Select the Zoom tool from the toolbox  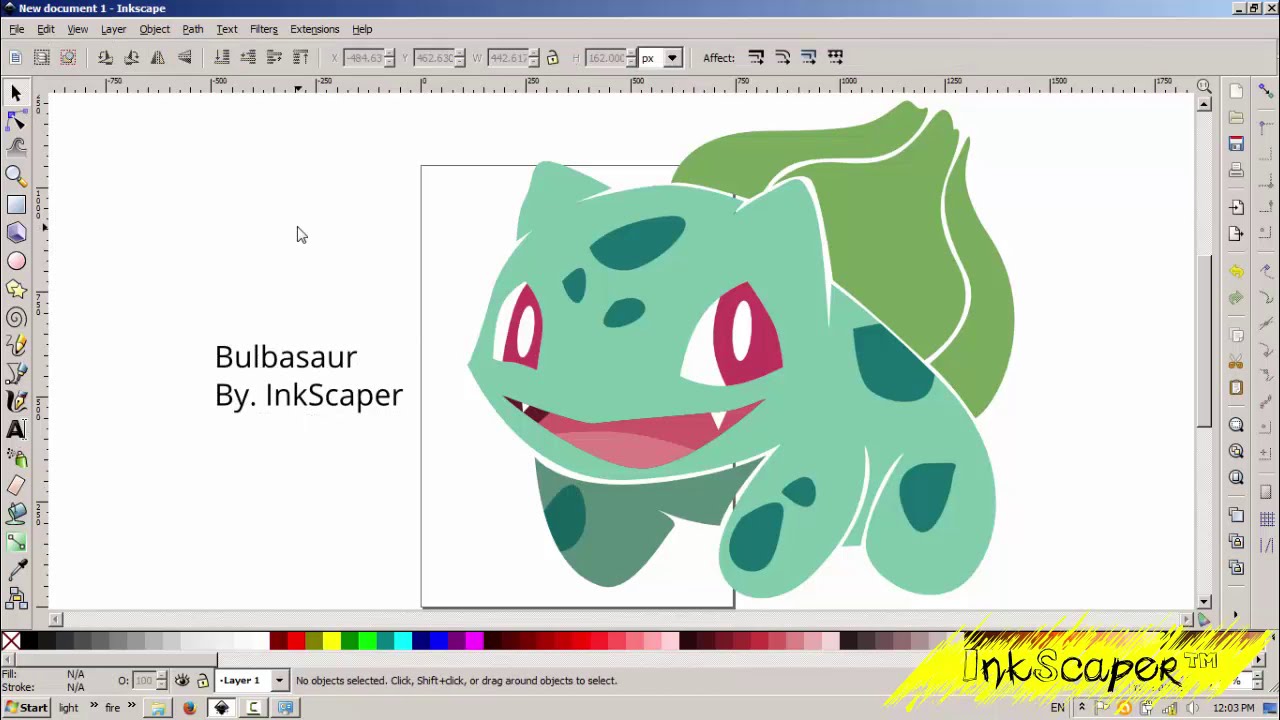point(16,176)
